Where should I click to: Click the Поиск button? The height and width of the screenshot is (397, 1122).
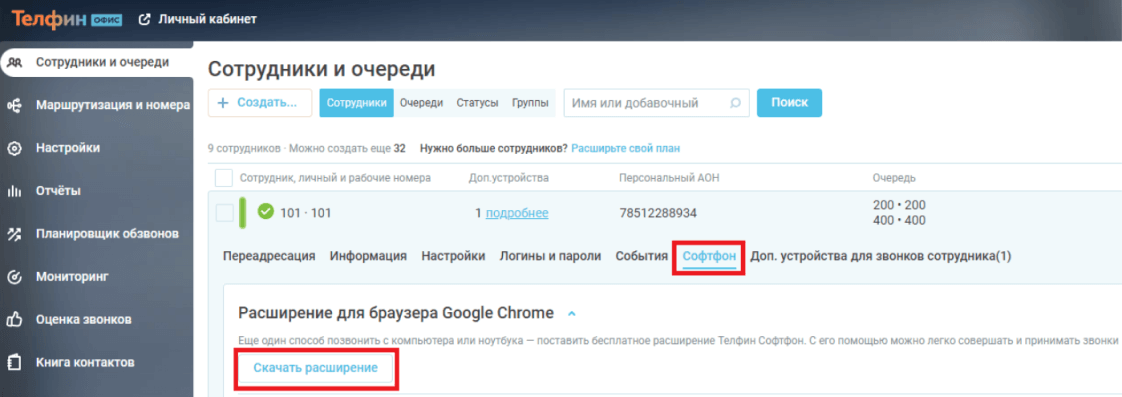[x=789, y=103]
